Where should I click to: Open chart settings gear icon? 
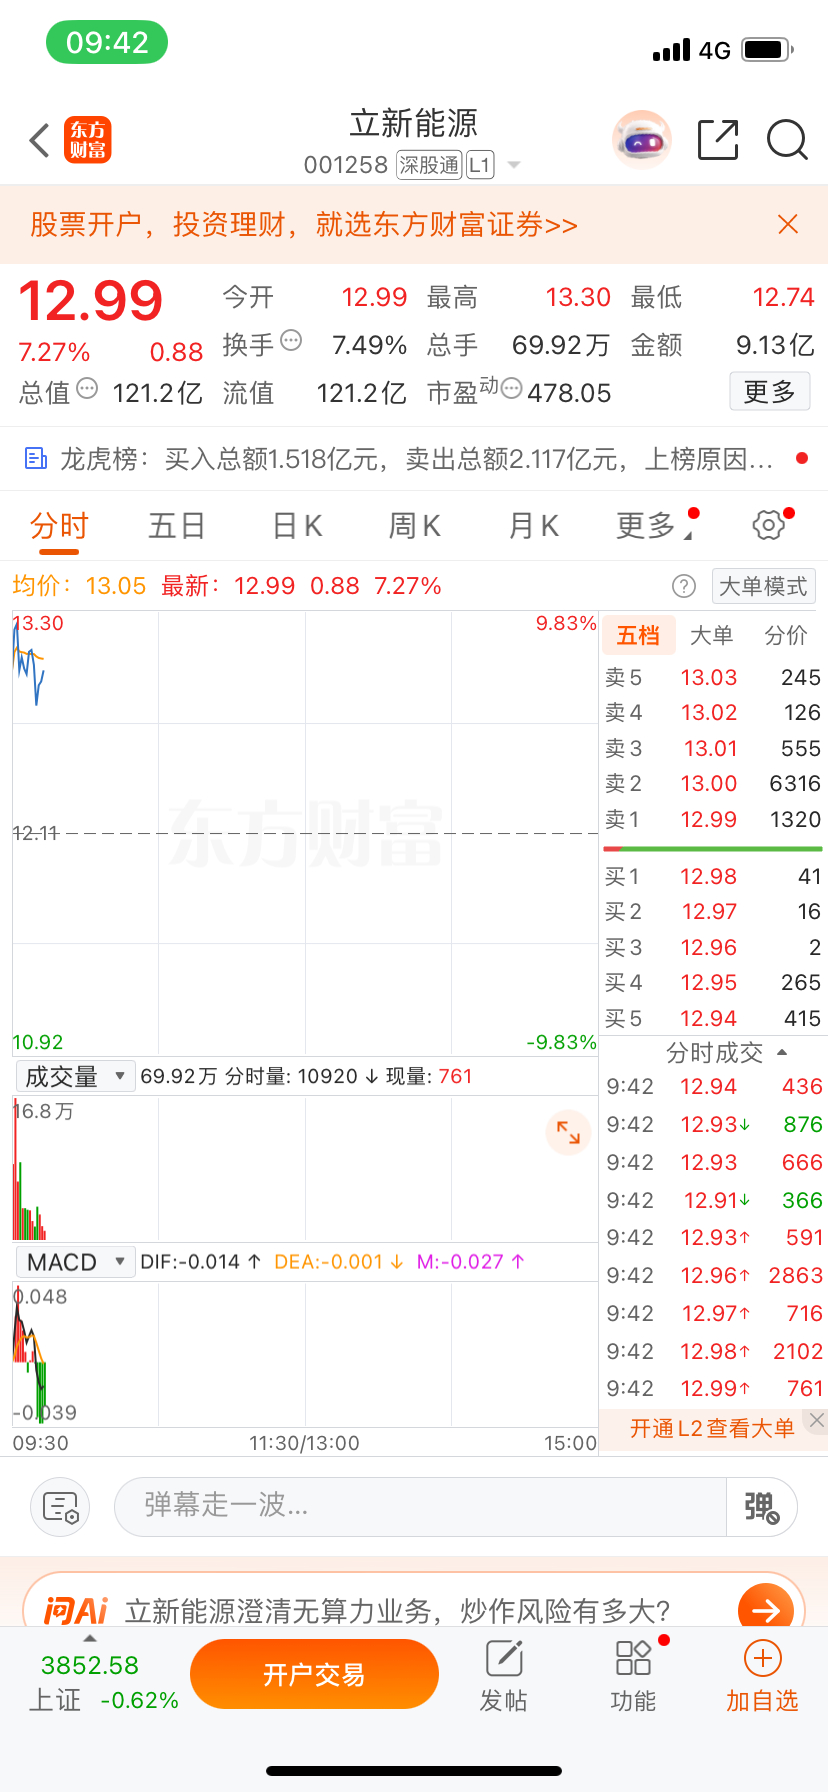click(x=769, y=525)
